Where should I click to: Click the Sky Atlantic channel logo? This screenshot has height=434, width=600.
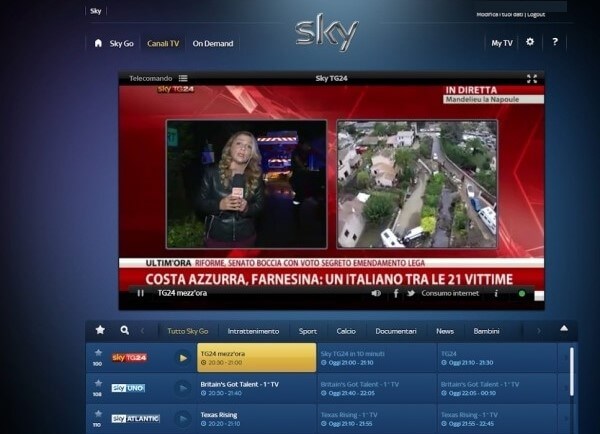(135, 419)
